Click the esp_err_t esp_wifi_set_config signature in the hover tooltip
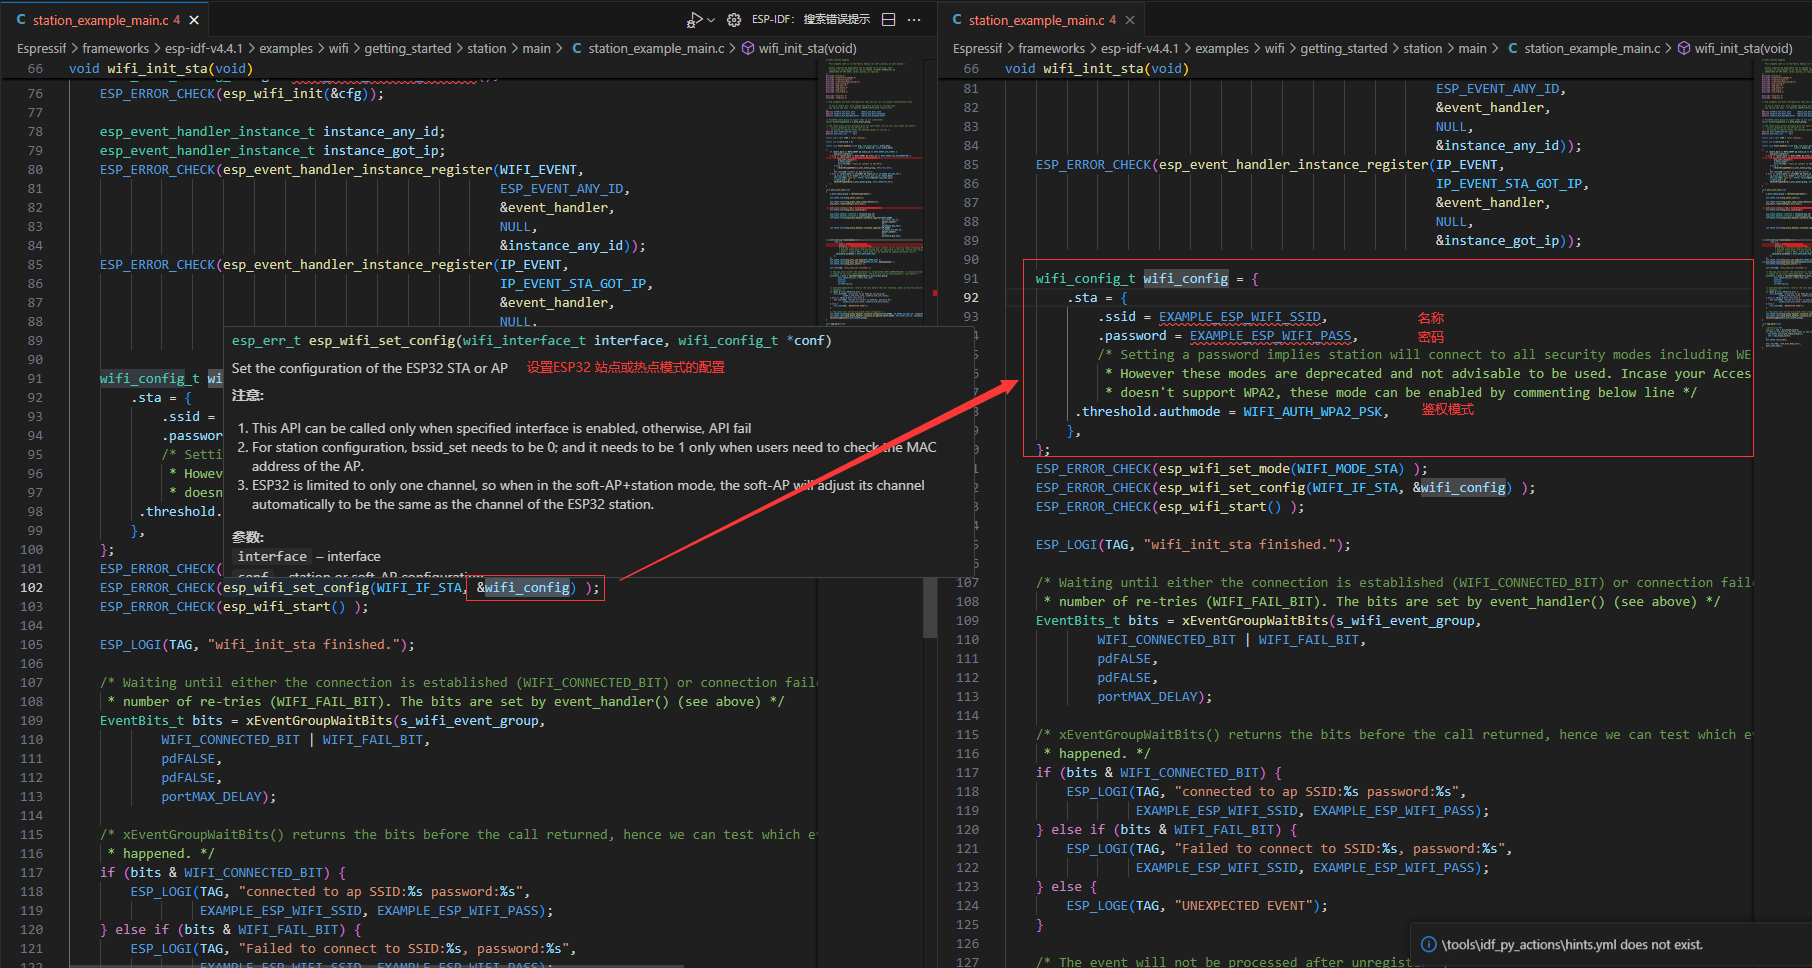The width and height of the screenshot is (1812, 968). click(531, 341)
